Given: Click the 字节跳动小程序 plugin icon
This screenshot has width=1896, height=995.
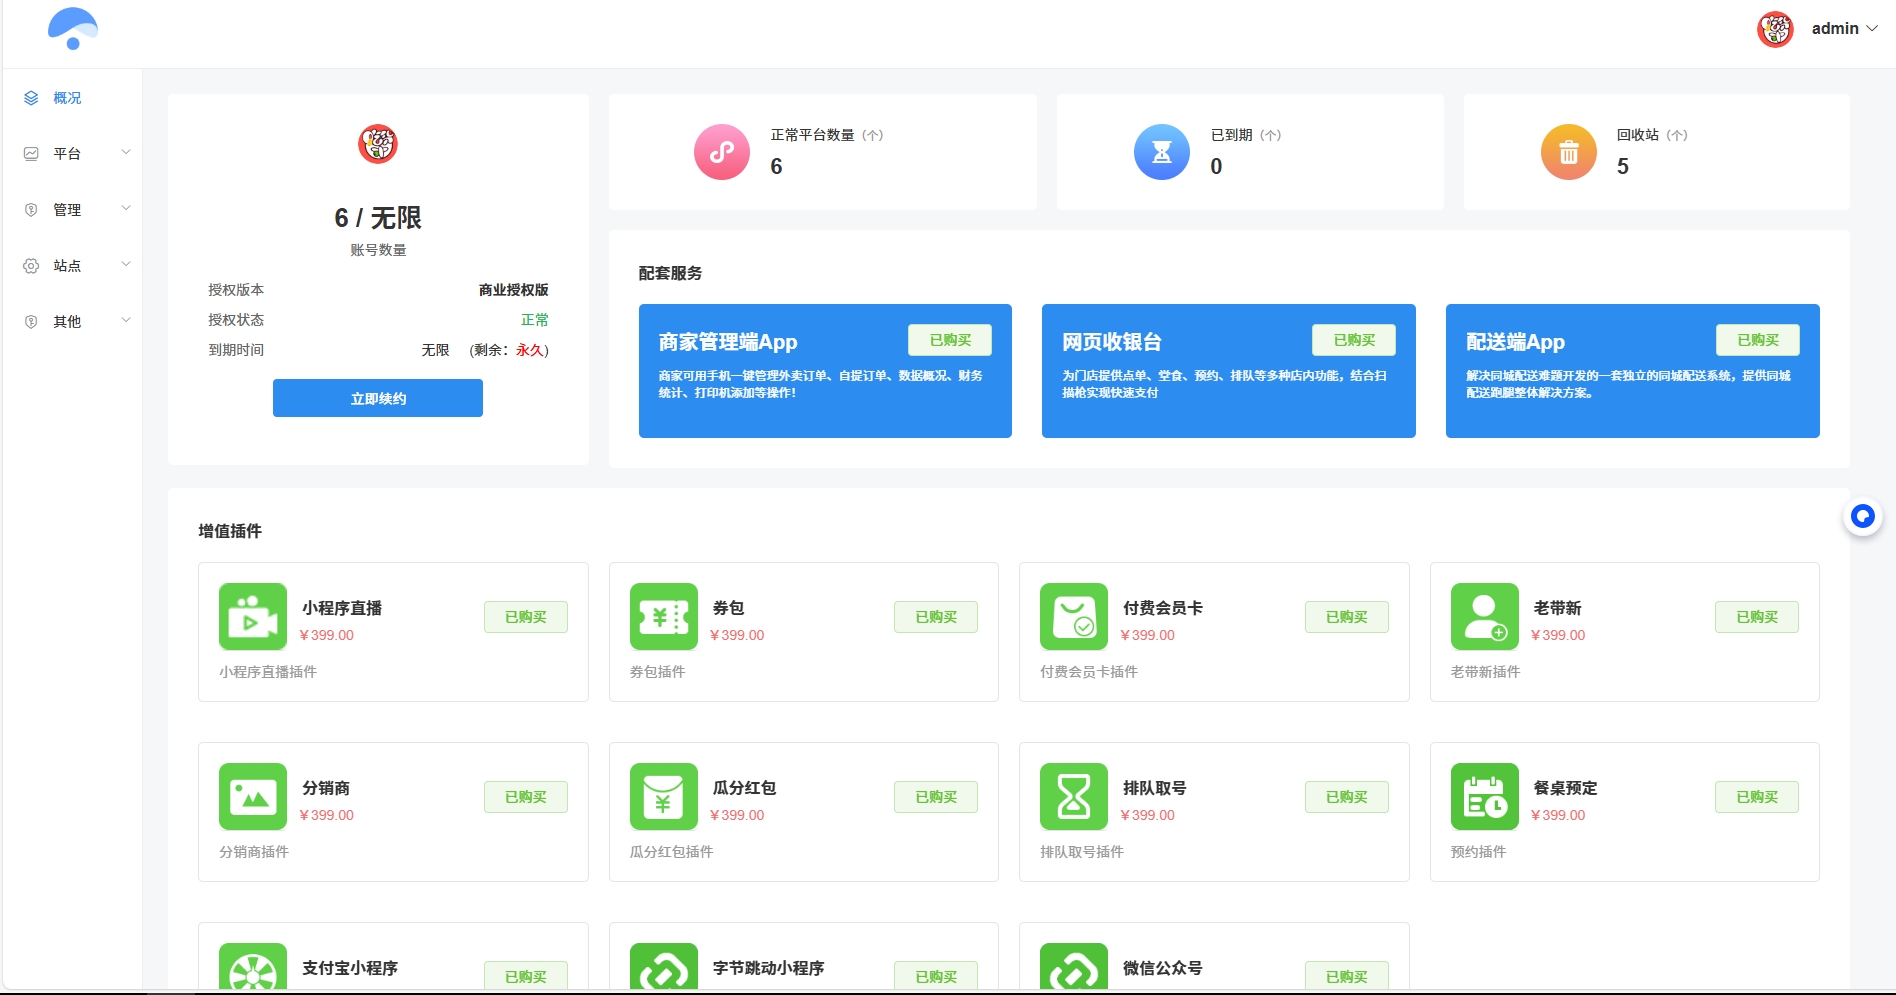Looking at the screenshot, I should (x=664, y=967).
